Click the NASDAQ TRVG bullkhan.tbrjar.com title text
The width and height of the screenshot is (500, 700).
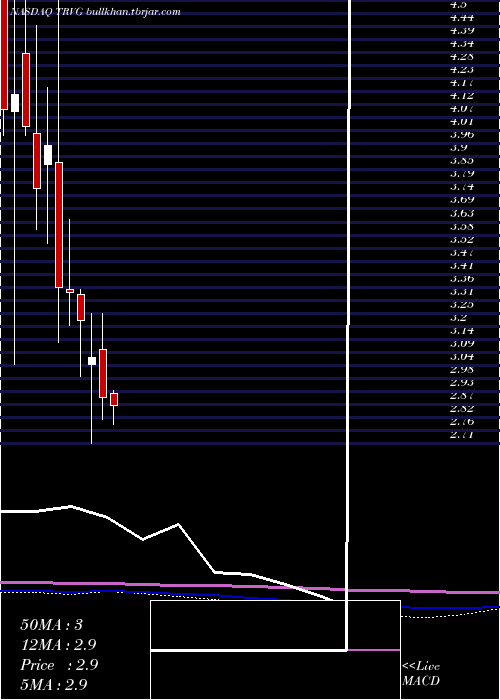pyautogui.click(x=94, y=12)
